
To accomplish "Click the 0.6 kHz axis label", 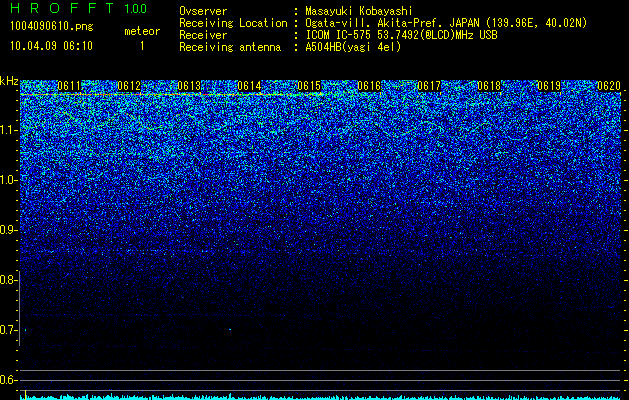I will pyautogui.click(x=8, y=380).
